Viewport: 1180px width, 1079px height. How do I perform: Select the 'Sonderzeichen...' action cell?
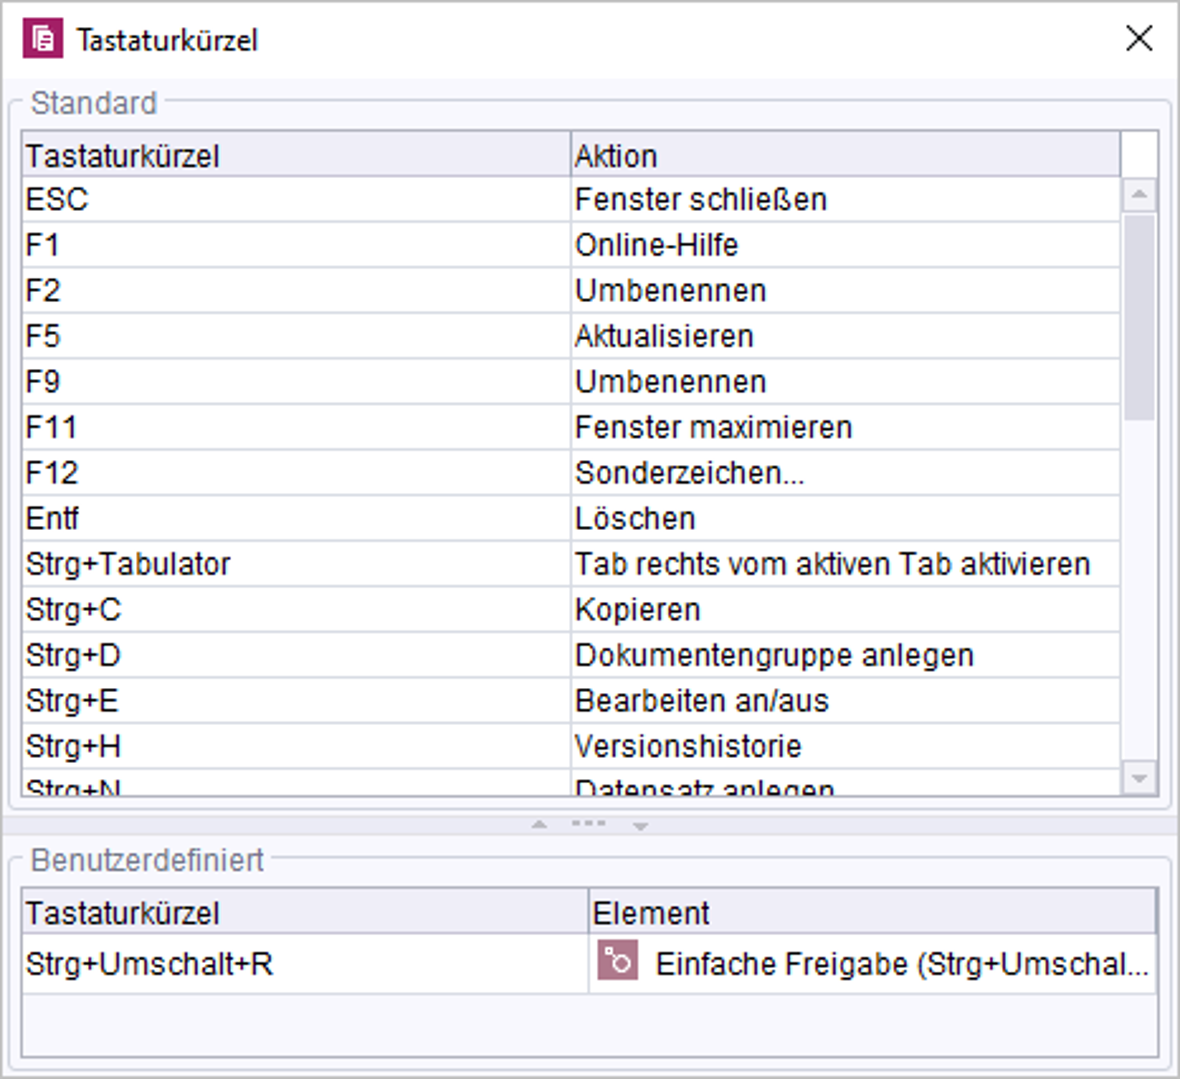click(846, 473)
